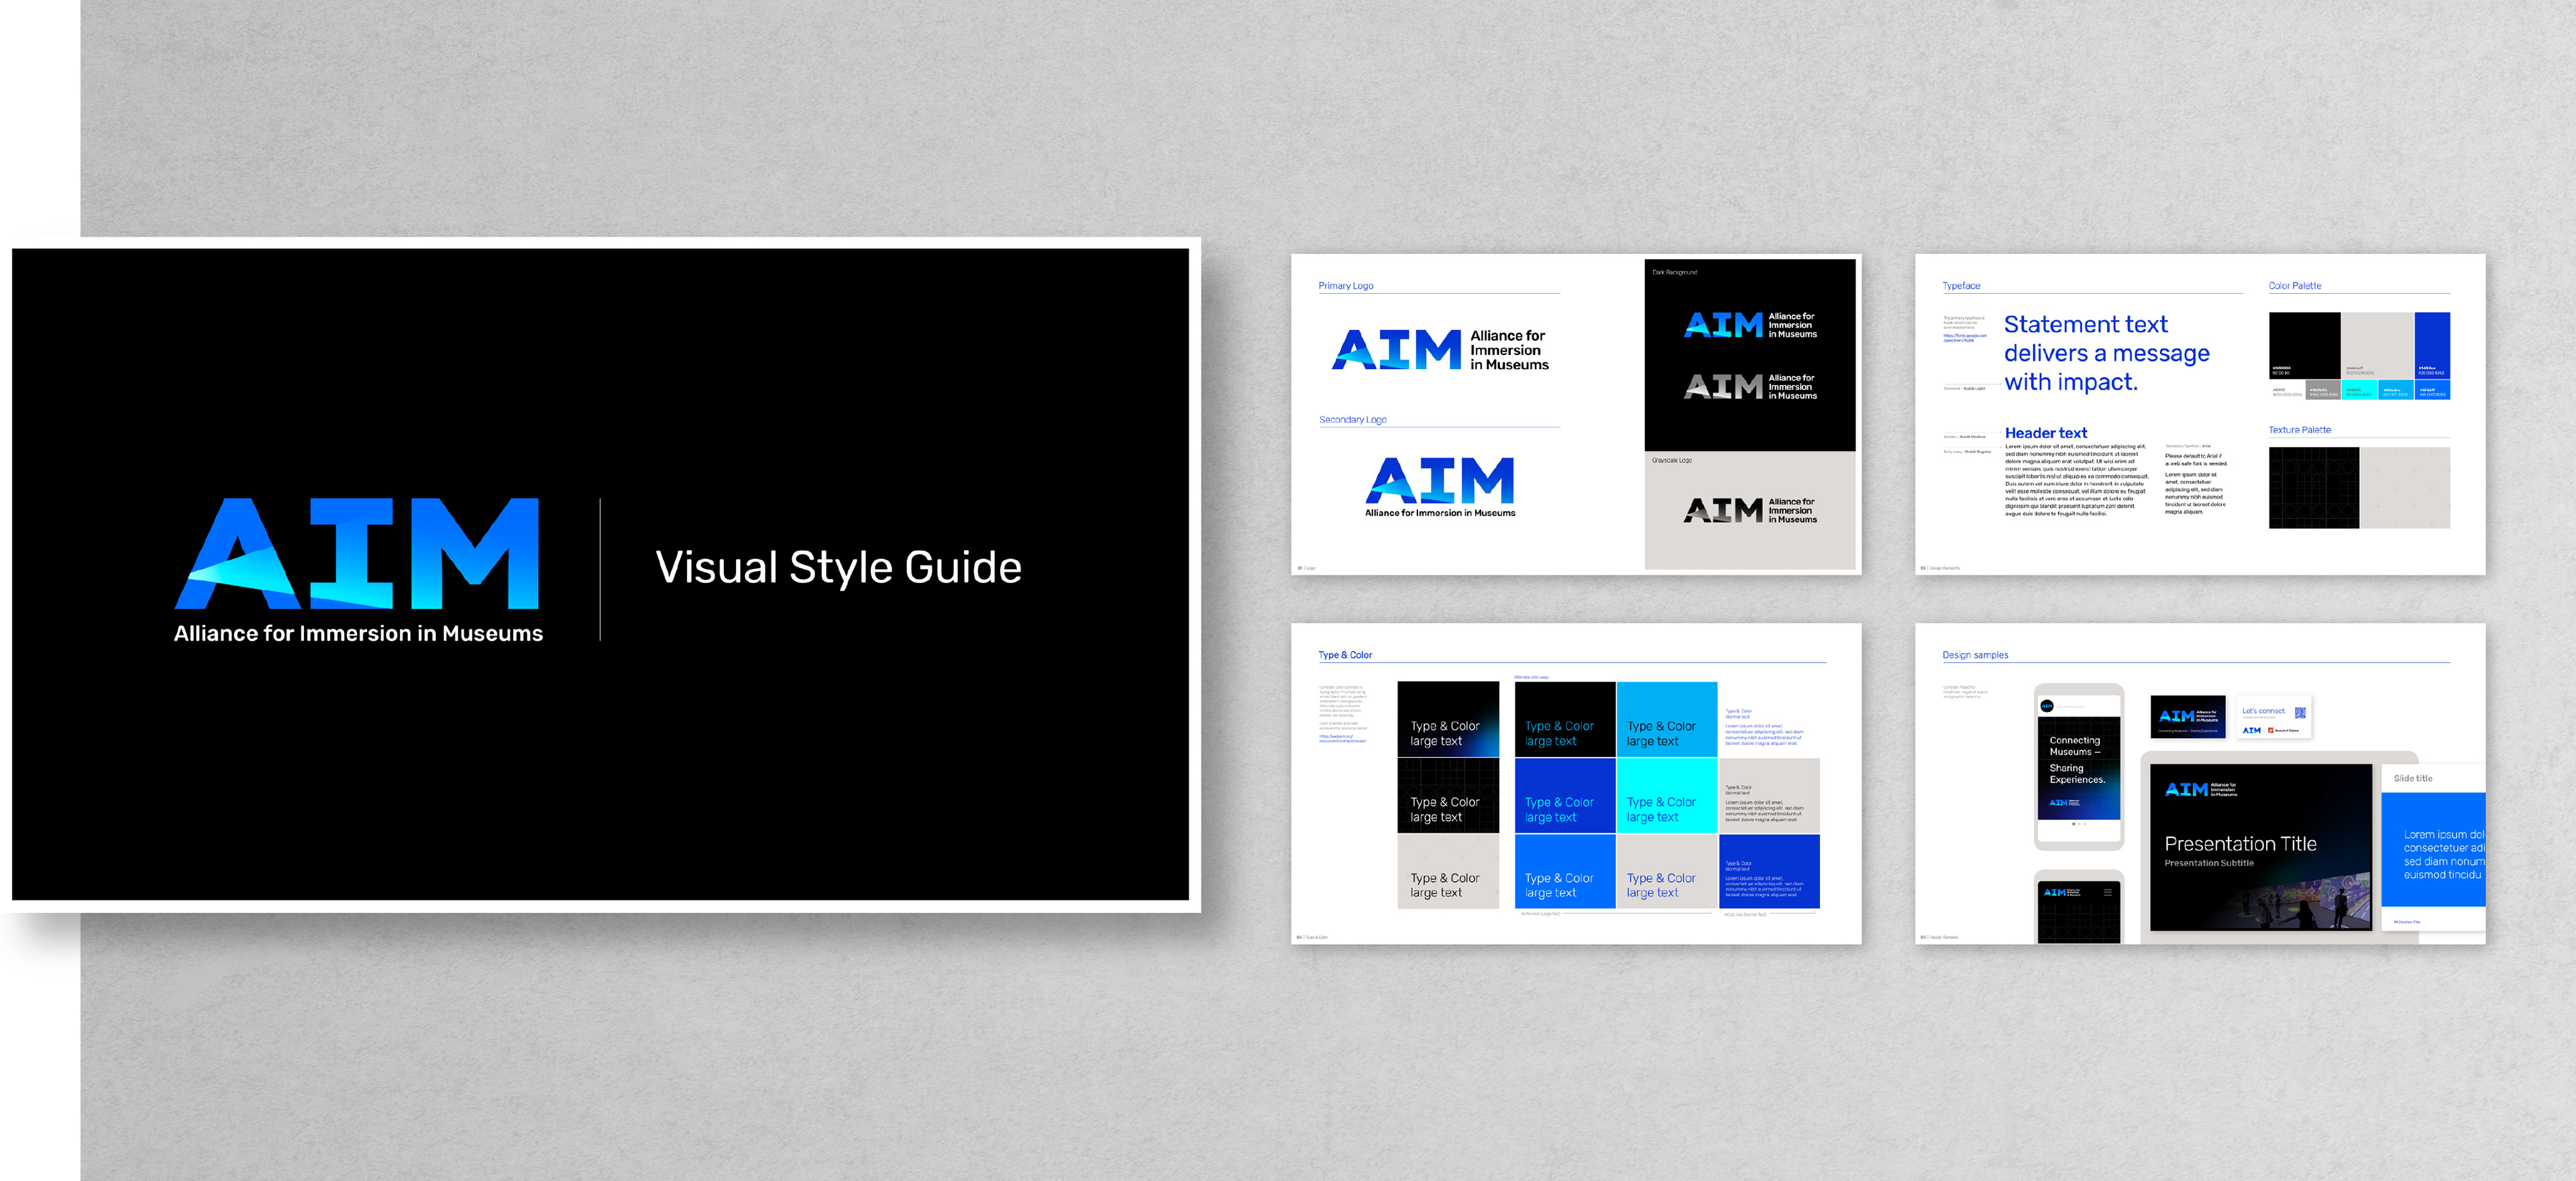Open the Google Fonts Rubik link

pos(1964,338)
